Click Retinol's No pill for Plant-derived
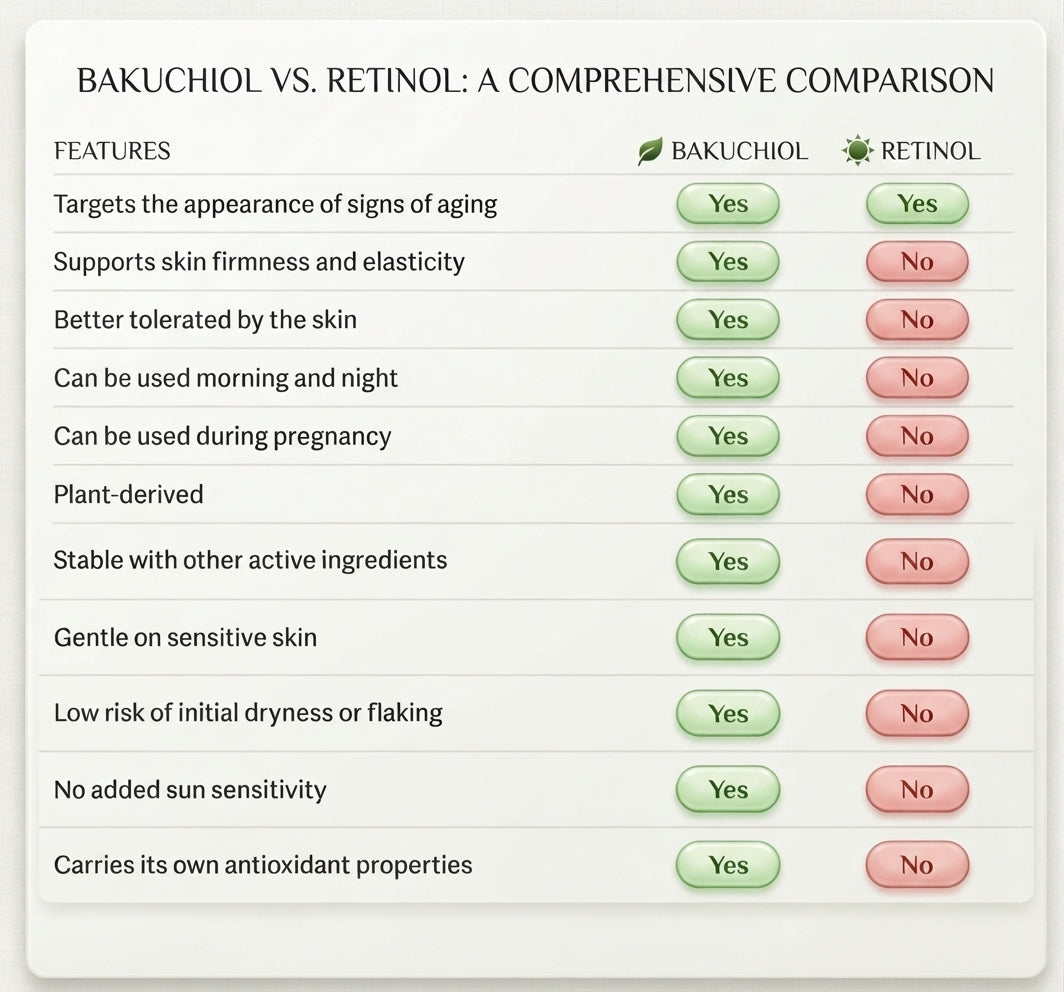This screenshot has width=1064, height=992. pyautogui.click(x=917, y=494)
